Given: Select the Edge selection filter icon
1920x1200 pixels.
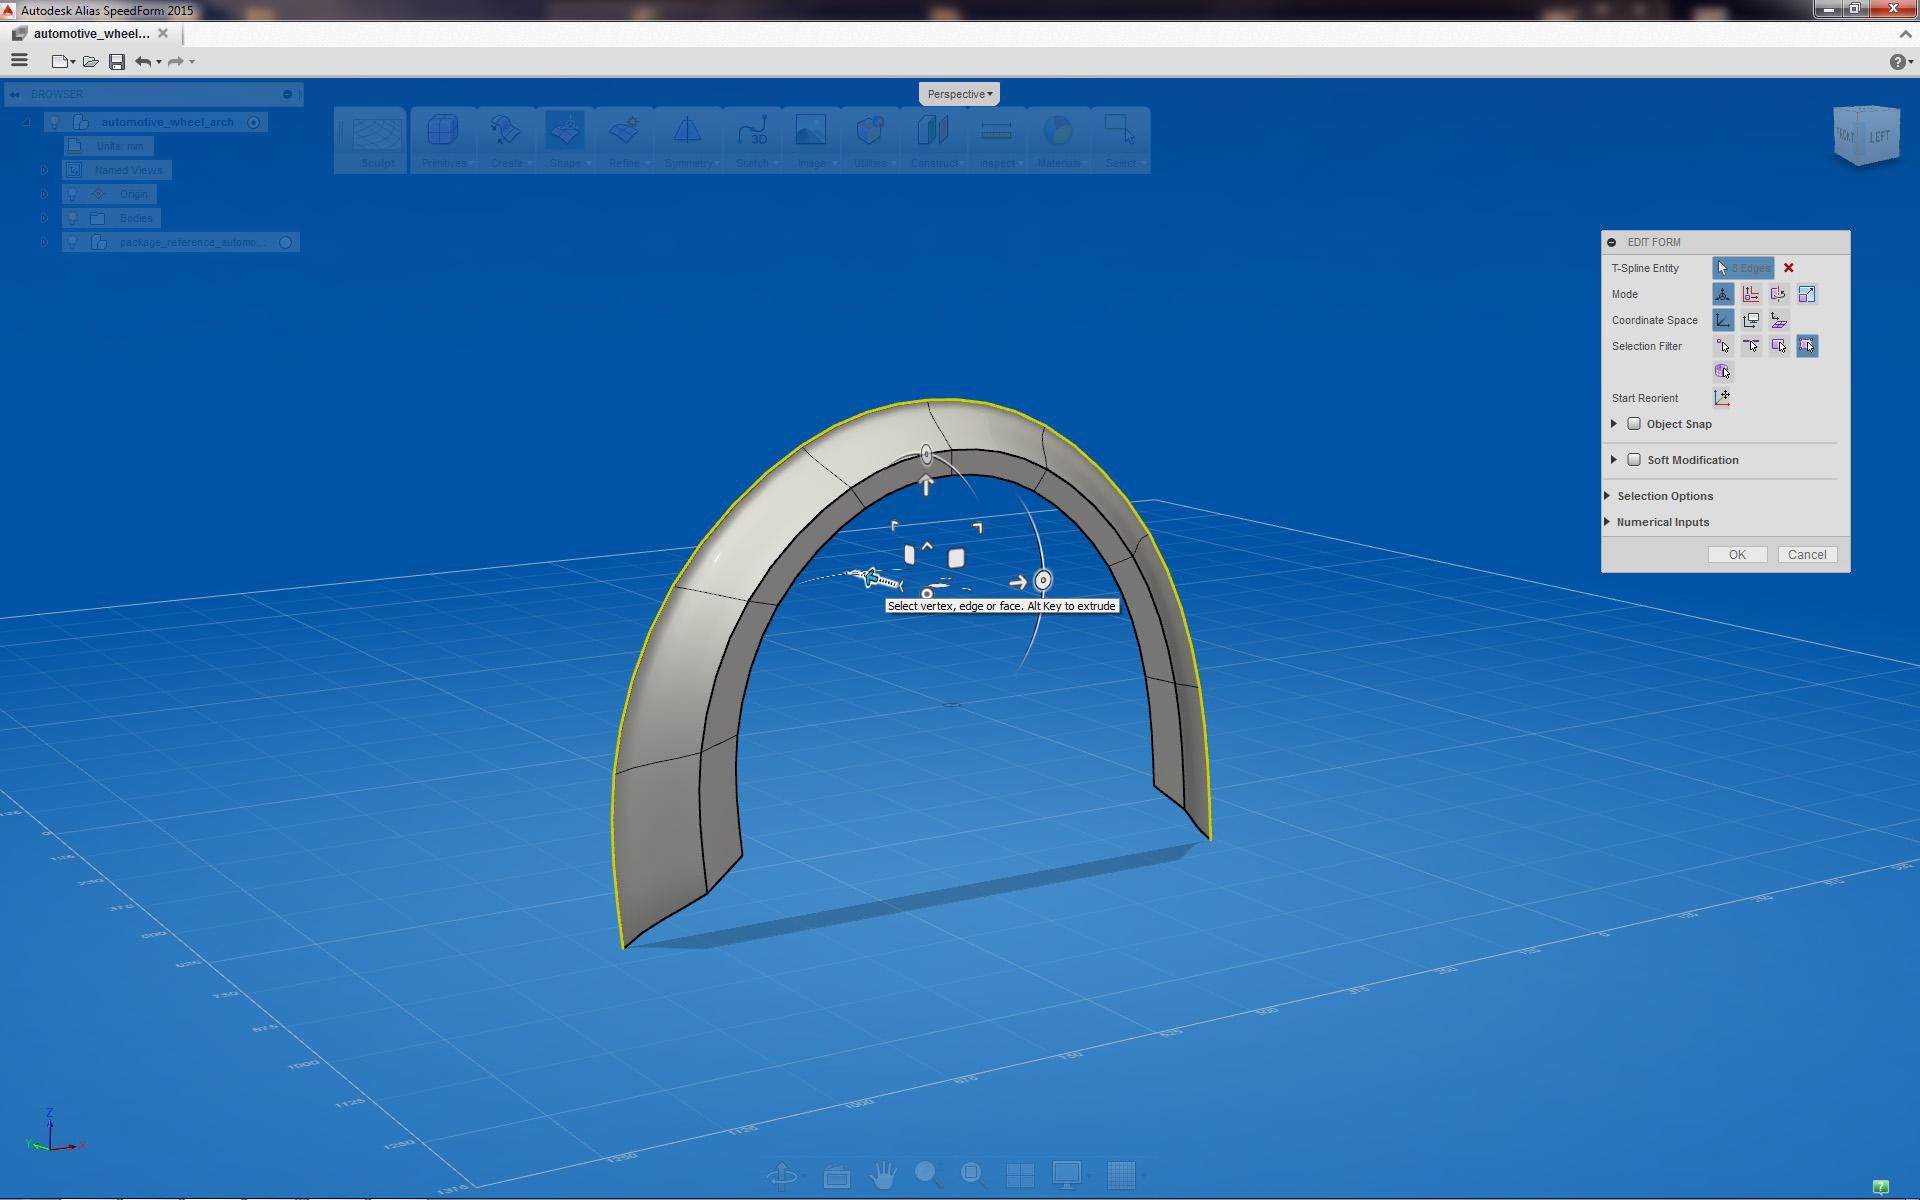Looking at the screenshot, I should [1751, 346].
